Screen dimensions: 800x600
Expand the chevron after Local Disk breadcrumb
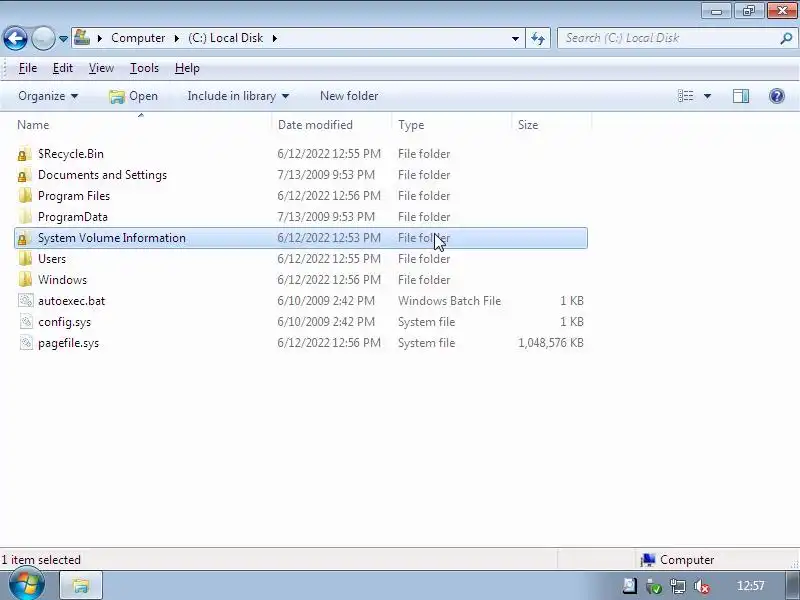pyautogui.click(x=275, y=38)
